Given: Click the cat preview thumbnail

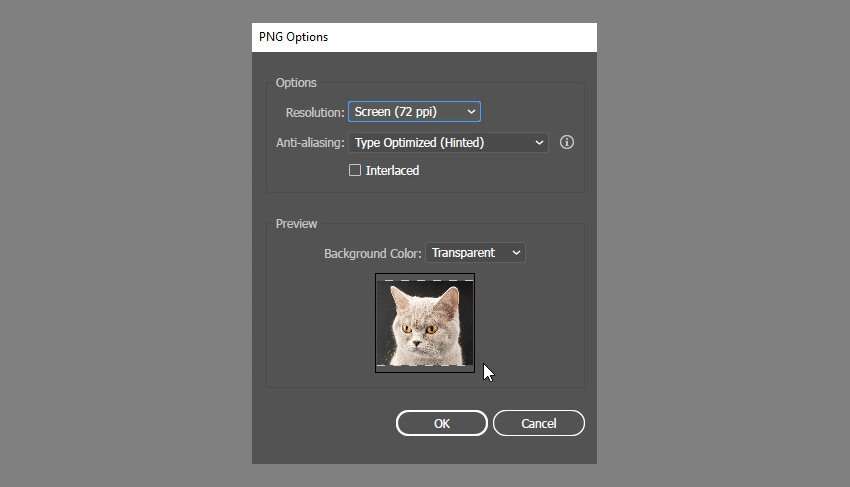Looking at the screenshot, I should (425, 323).
